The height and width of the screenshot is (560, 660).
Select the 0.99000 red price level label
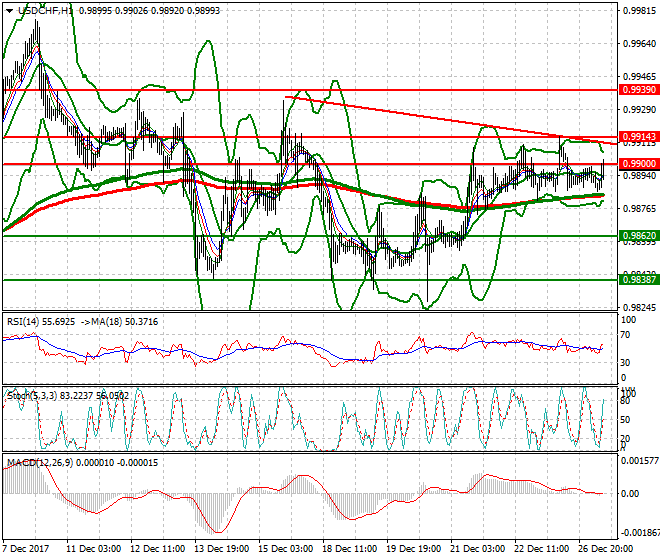click(x=639, y=164)
